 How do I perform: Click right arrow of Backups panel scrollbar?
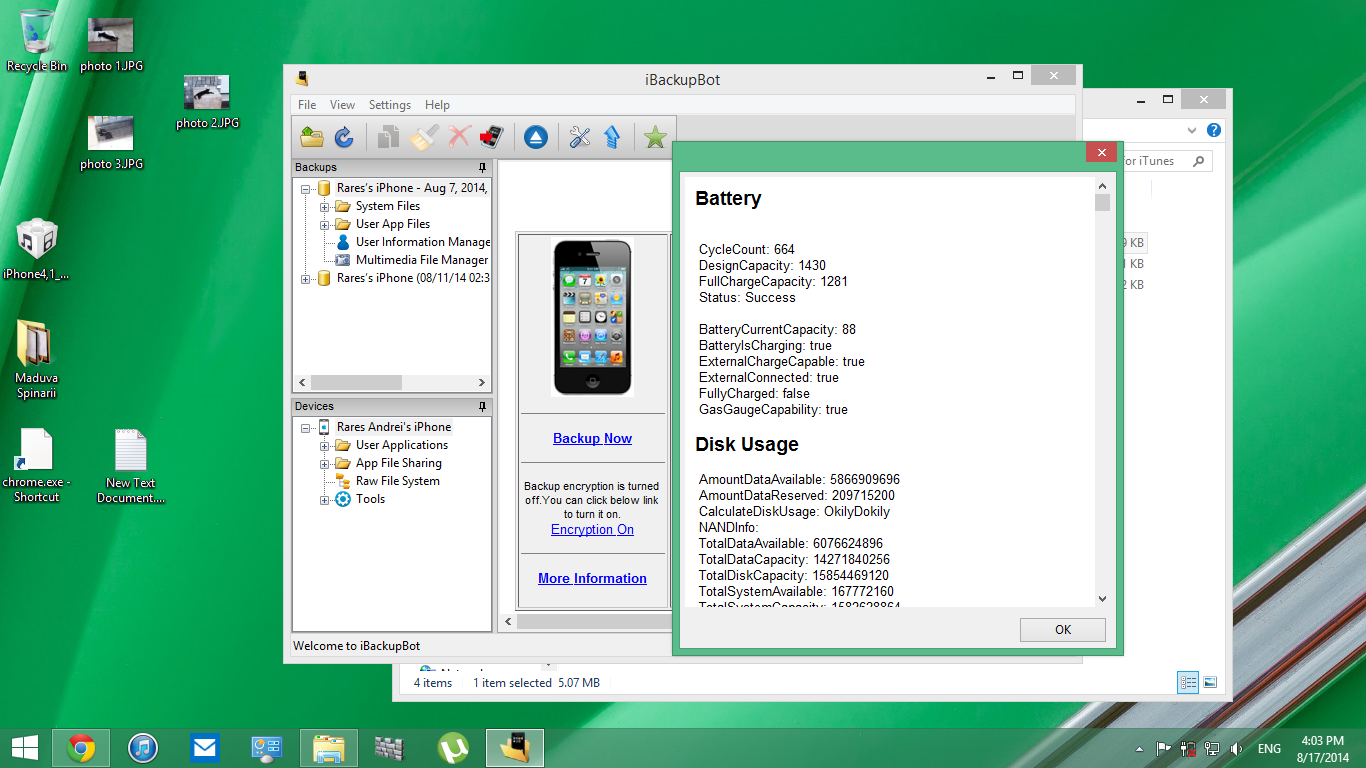[482, 383]
